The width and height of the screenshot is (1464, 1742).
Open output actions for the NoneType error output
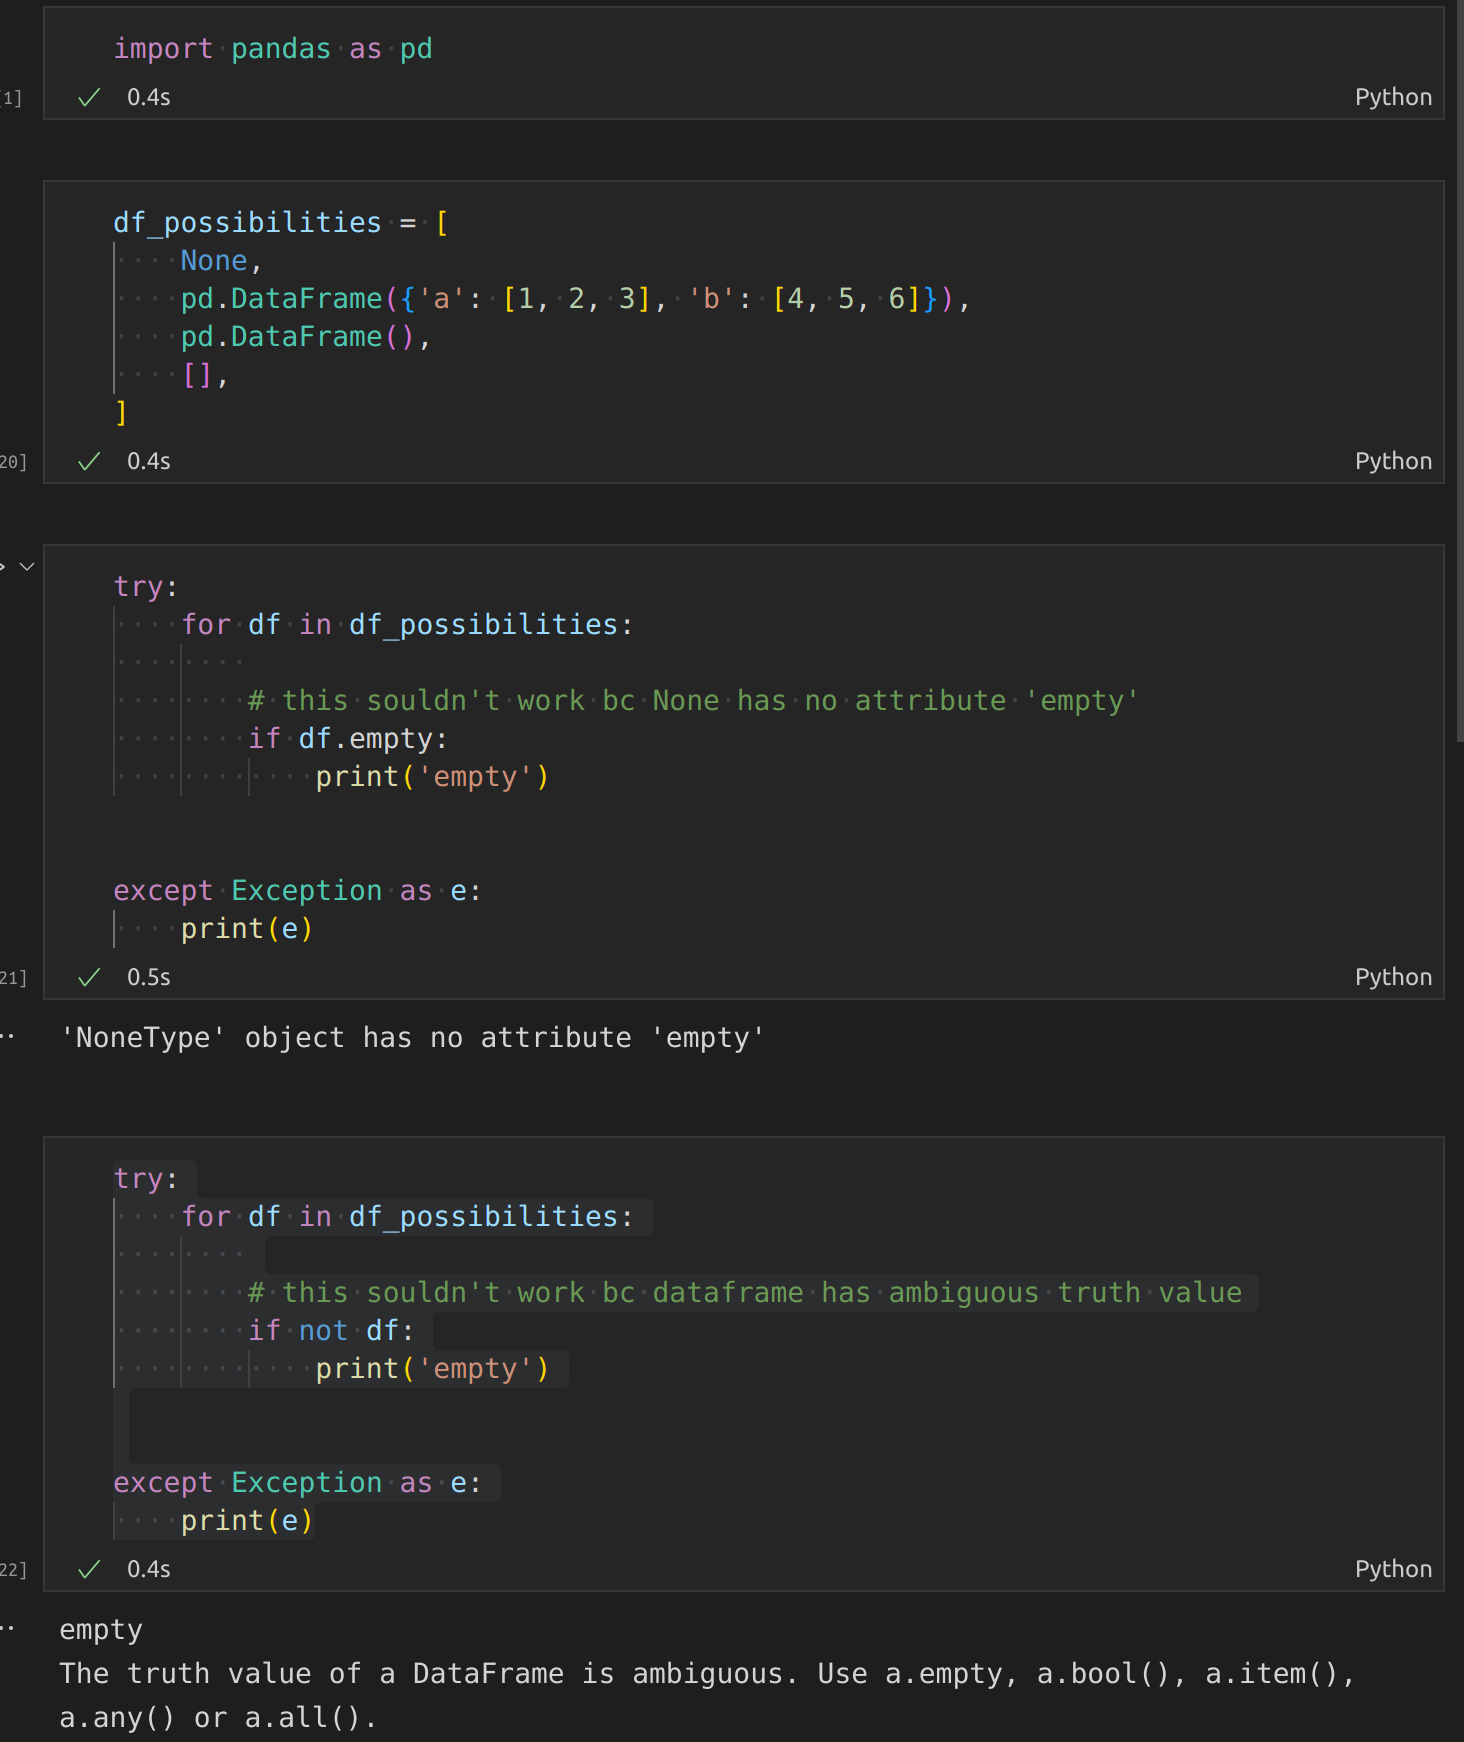coord(8,1037)
